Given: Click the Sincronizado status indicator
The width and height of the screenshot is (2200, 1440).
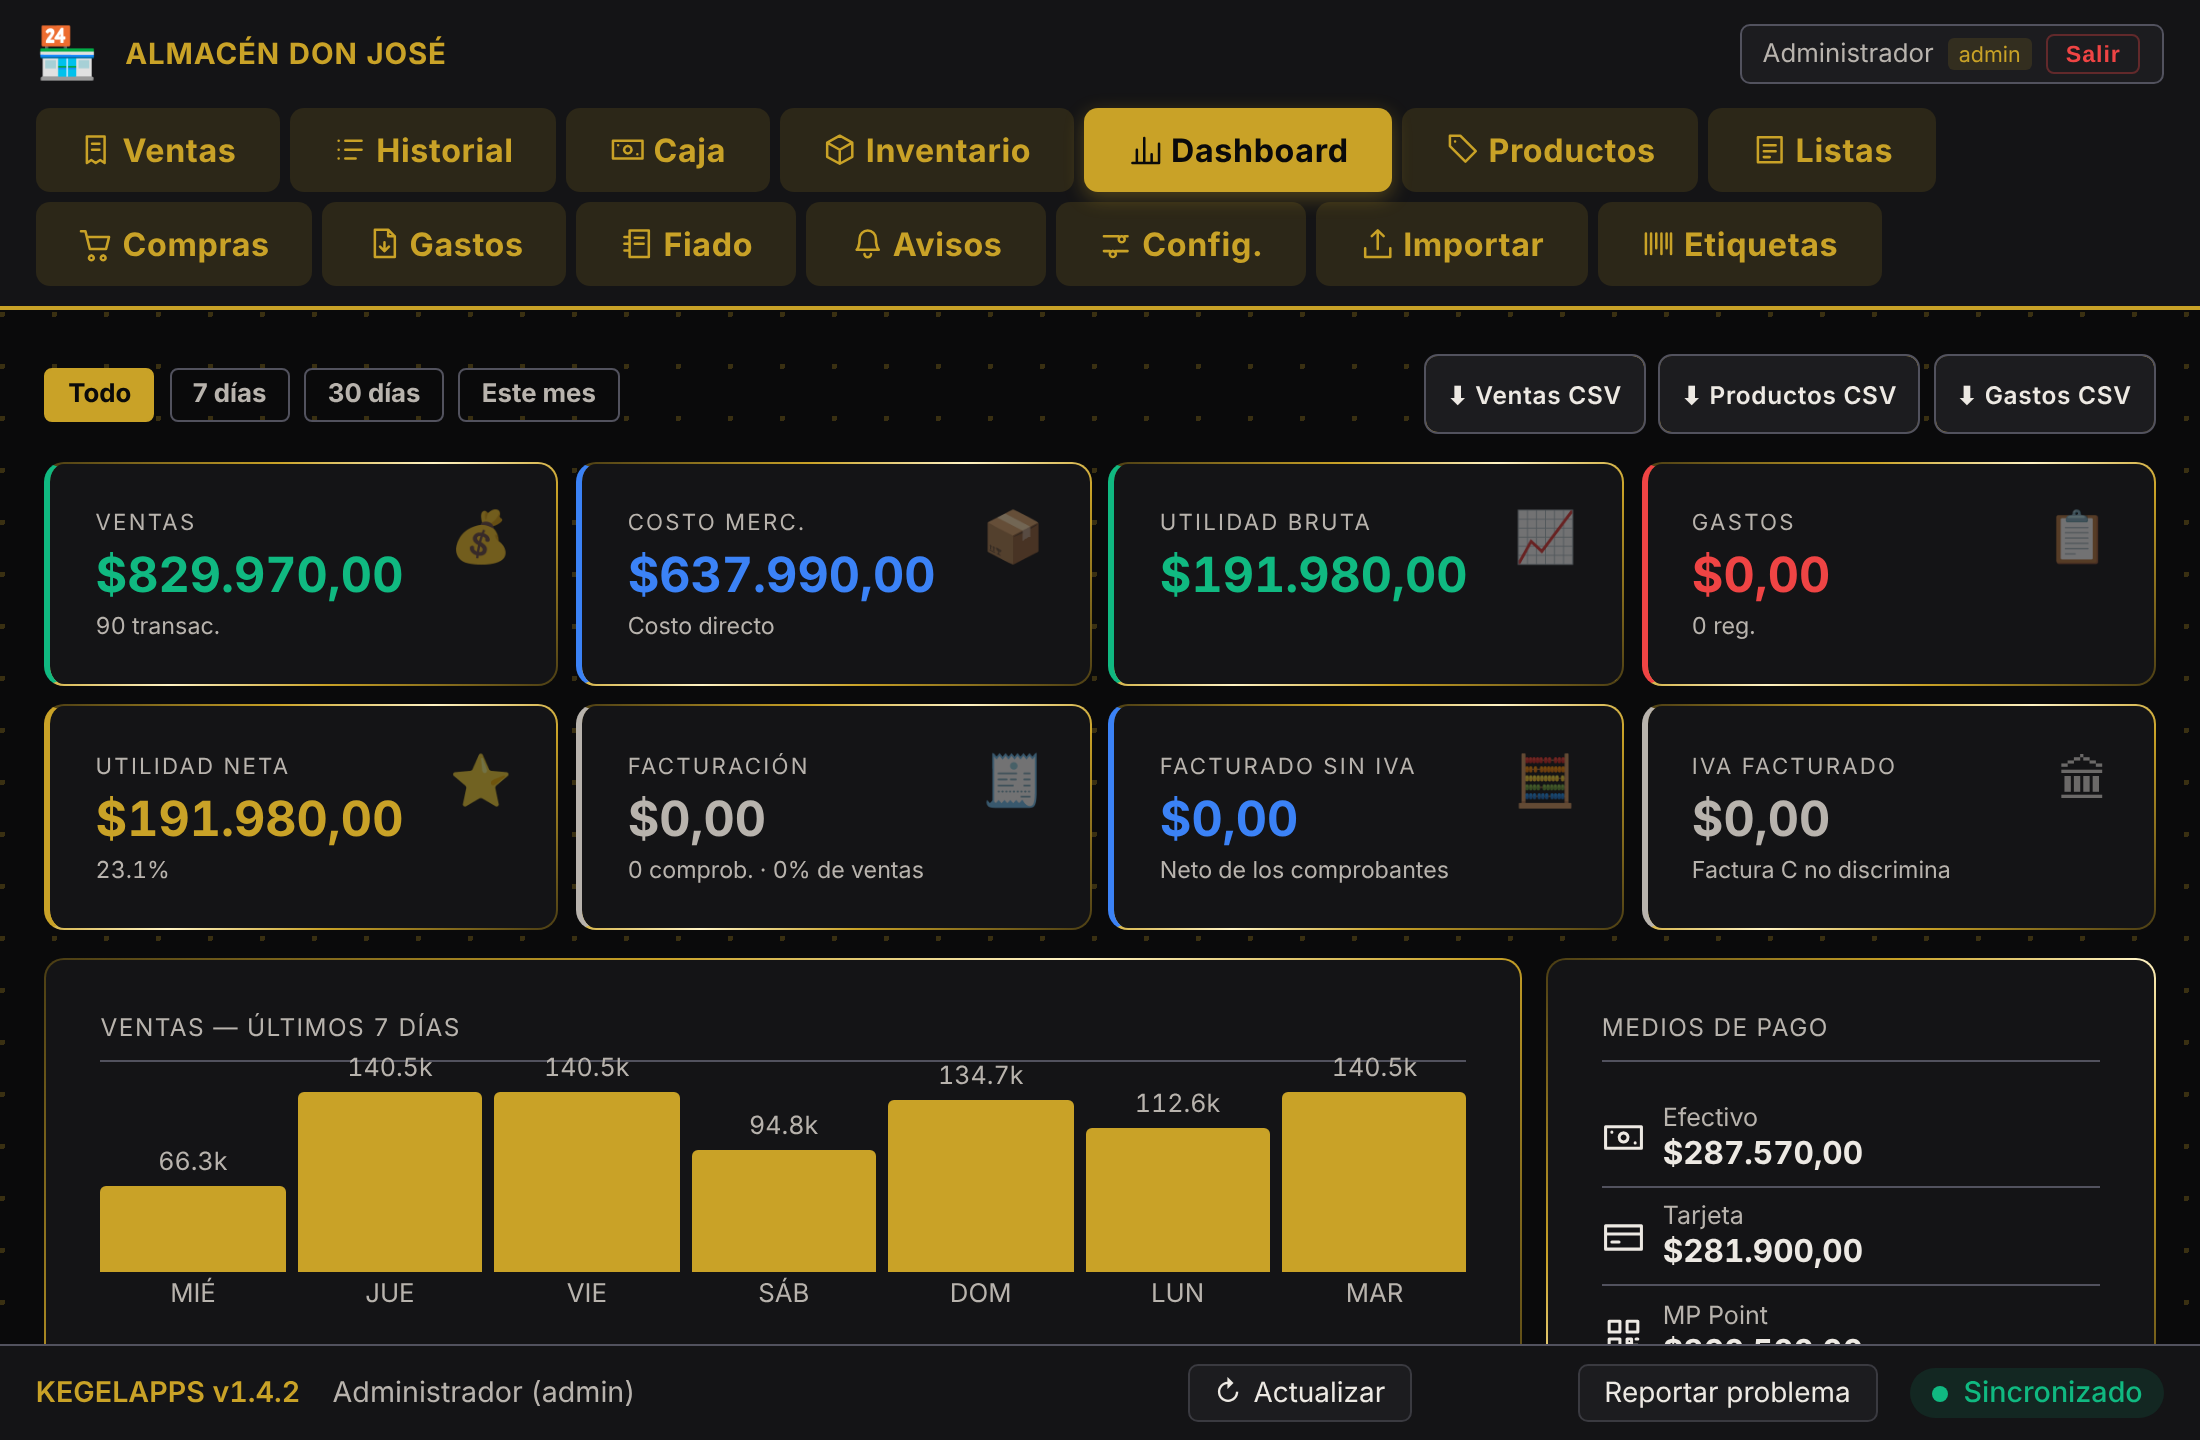Looking at the screenshot, I should [2037, 1392].
